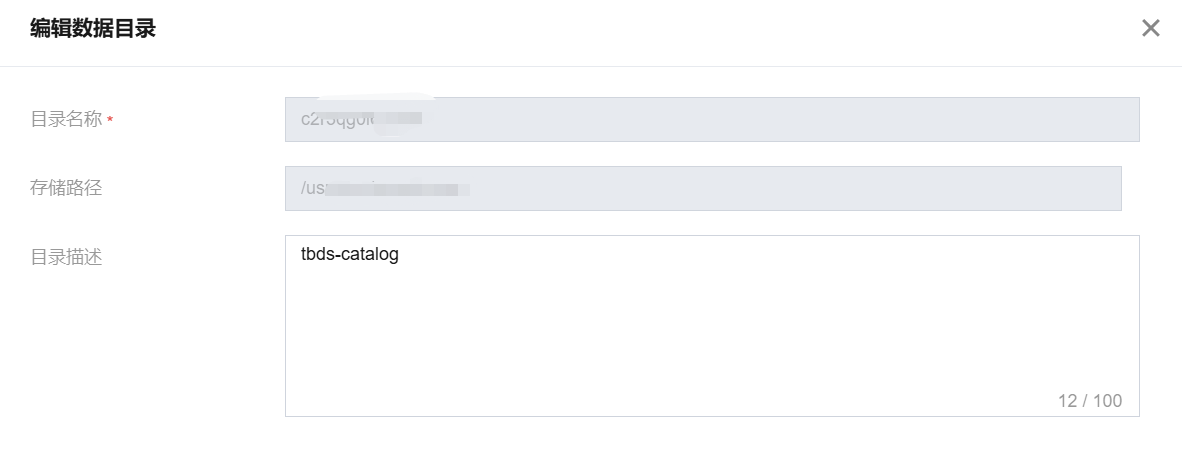Click the 目录名称 field label
The height and width of the screenshot is (475, 1182).
66,119
